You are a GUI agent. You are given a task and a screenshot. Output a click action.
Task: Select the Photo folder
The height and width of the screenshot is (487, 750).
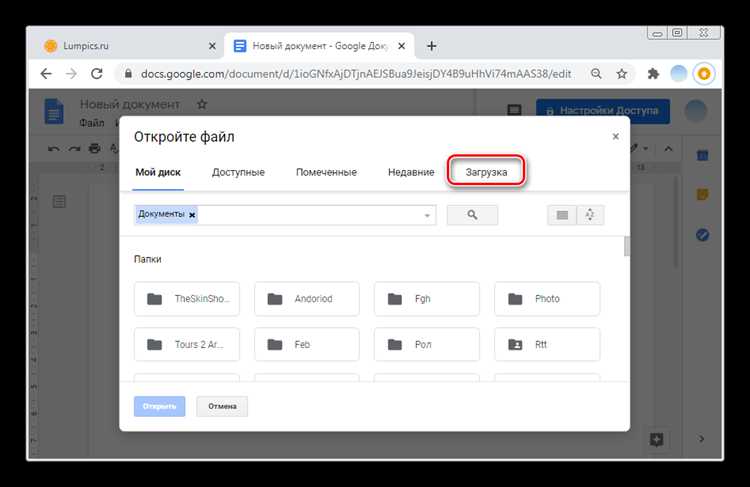point(547,299)
